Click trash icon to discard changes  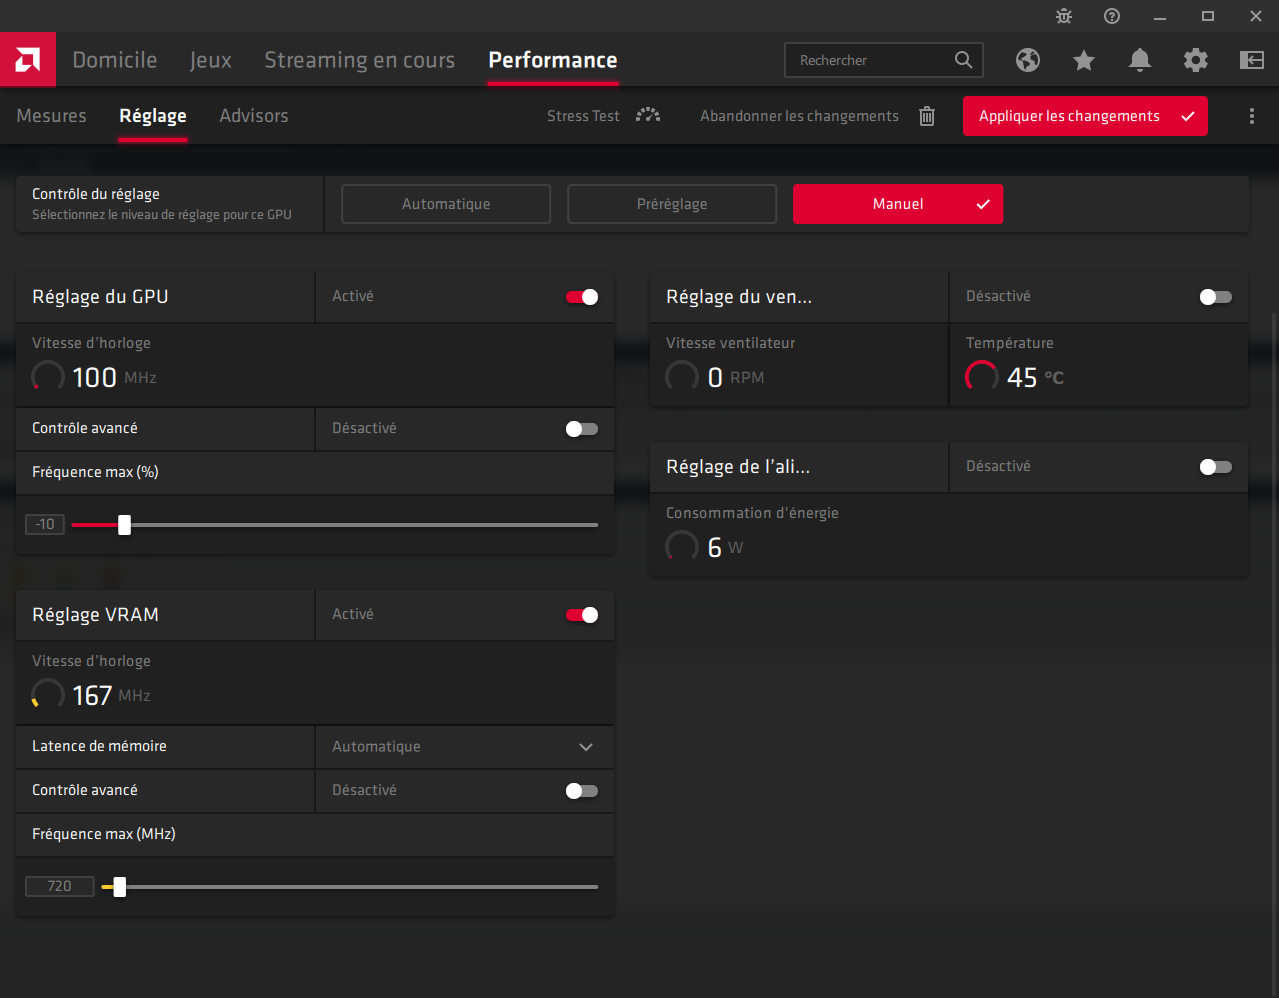coord(927,116)
